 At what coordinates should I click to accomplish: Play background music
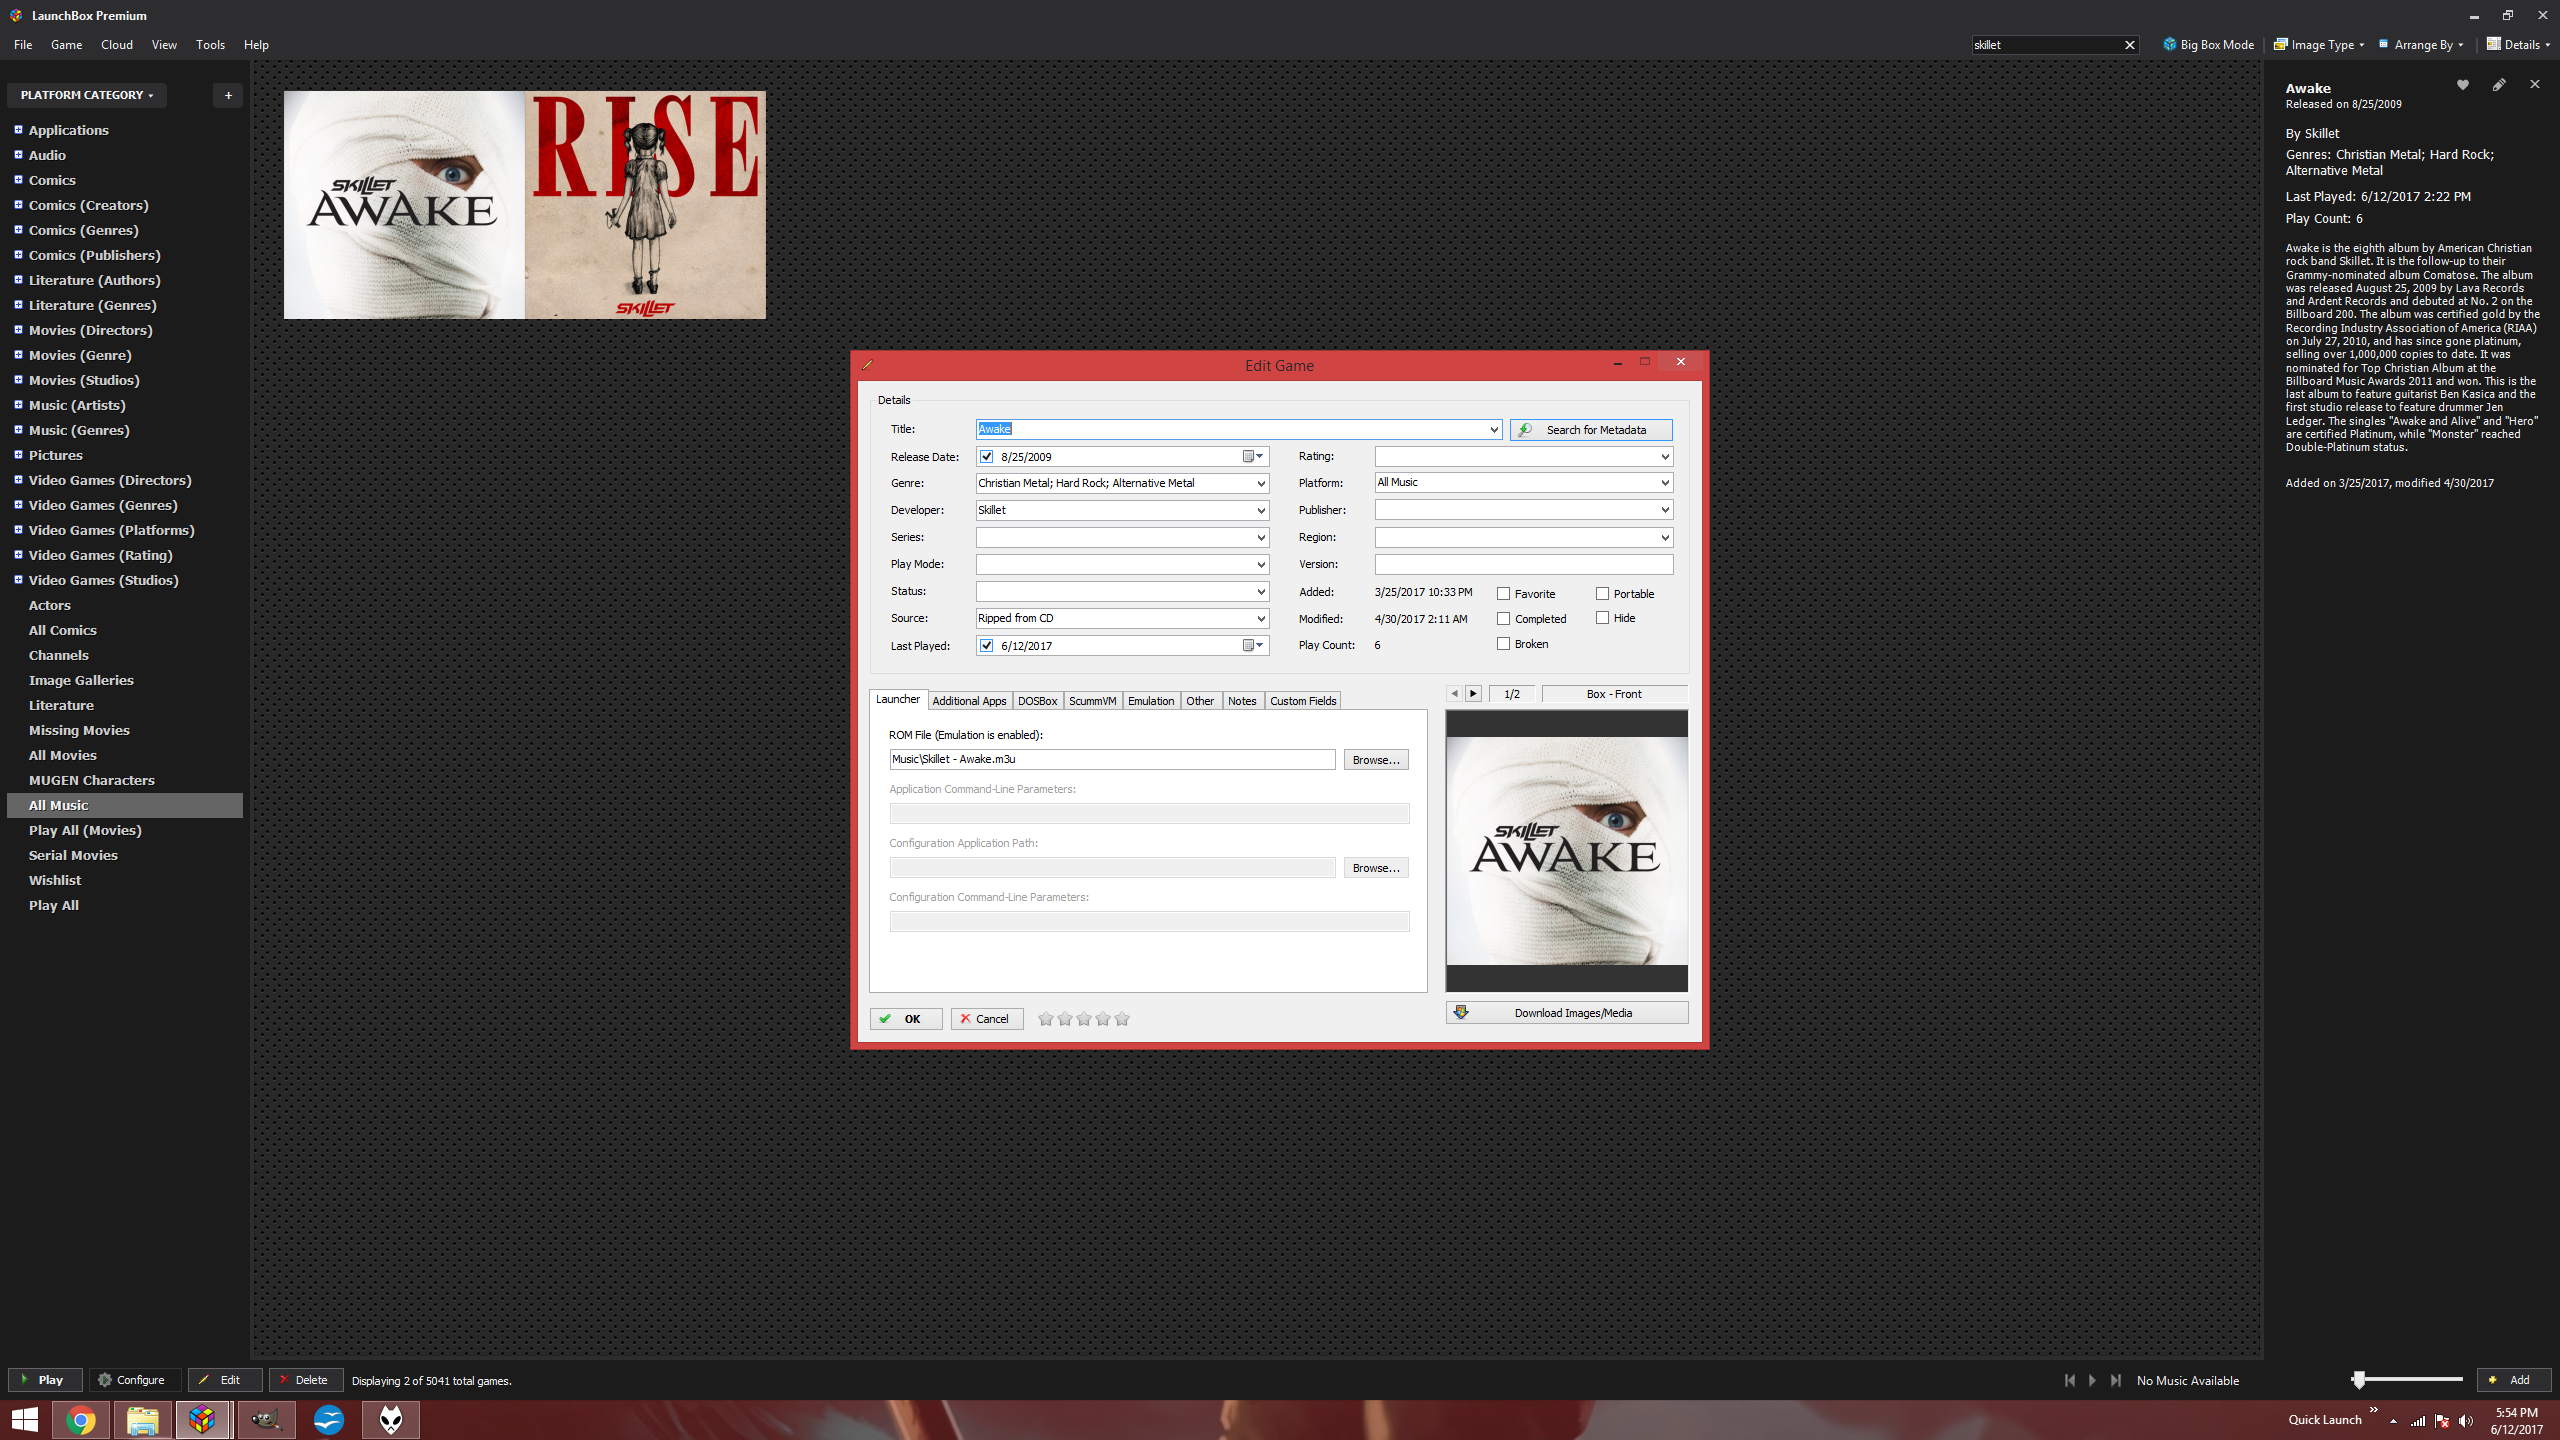(2092, 1380)
